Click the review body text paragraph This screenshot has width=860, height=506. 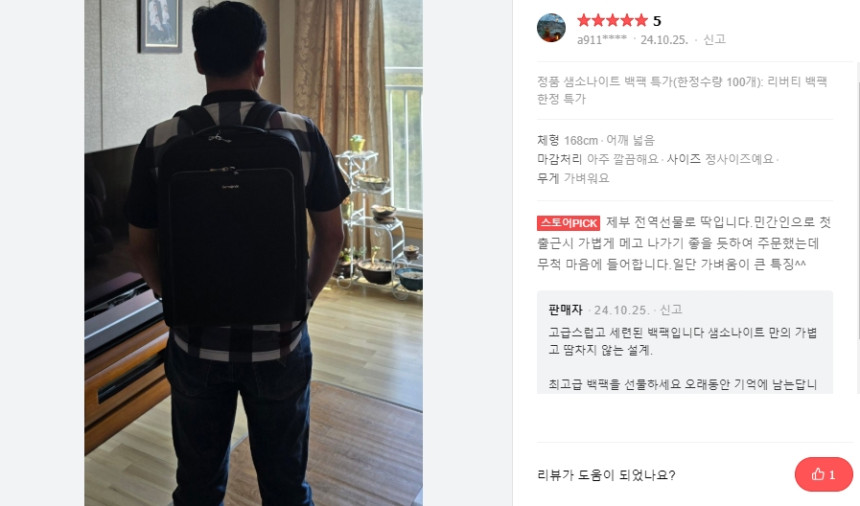(x=684, y=243)
